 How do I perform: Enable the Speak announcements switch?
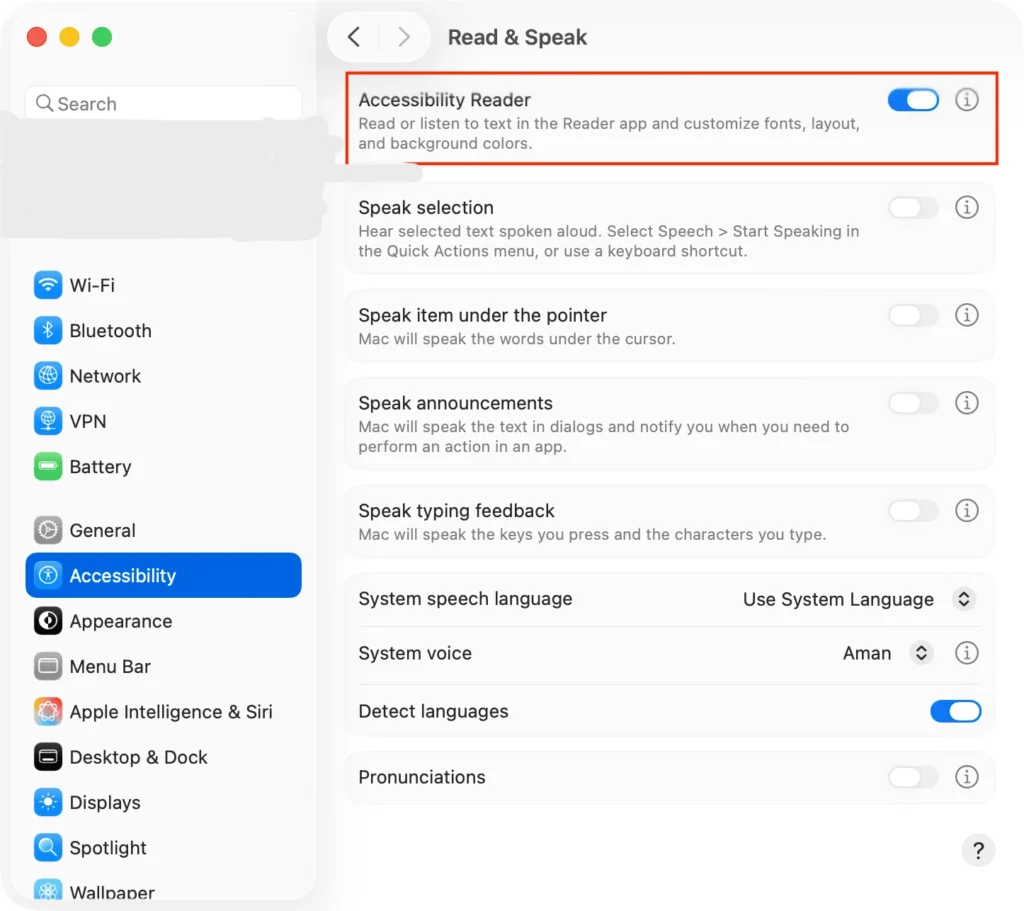pos(913,403)
